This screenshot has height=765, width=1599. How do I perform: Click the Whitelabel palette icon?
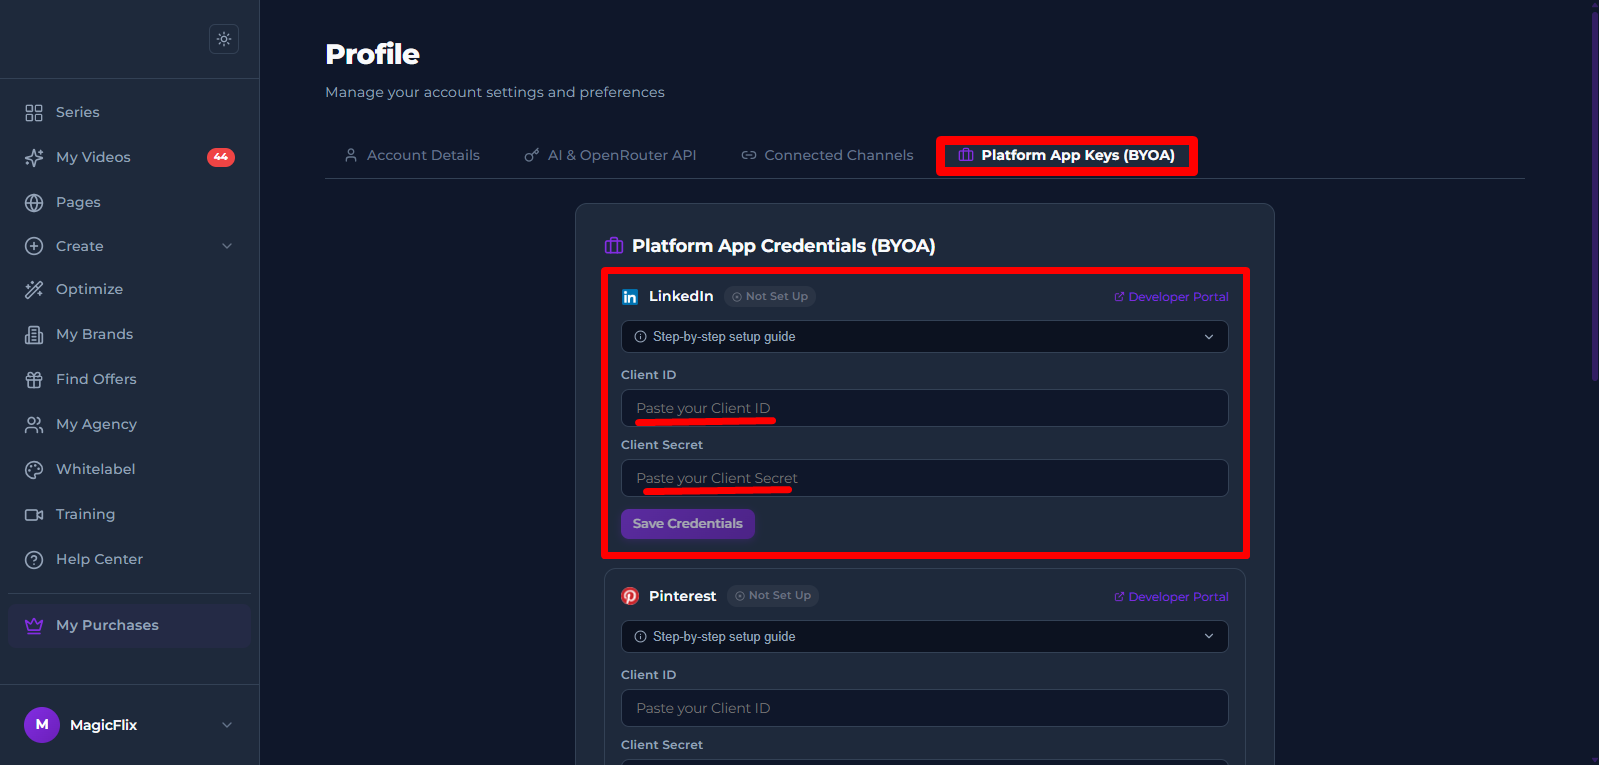tap(34, 469)
